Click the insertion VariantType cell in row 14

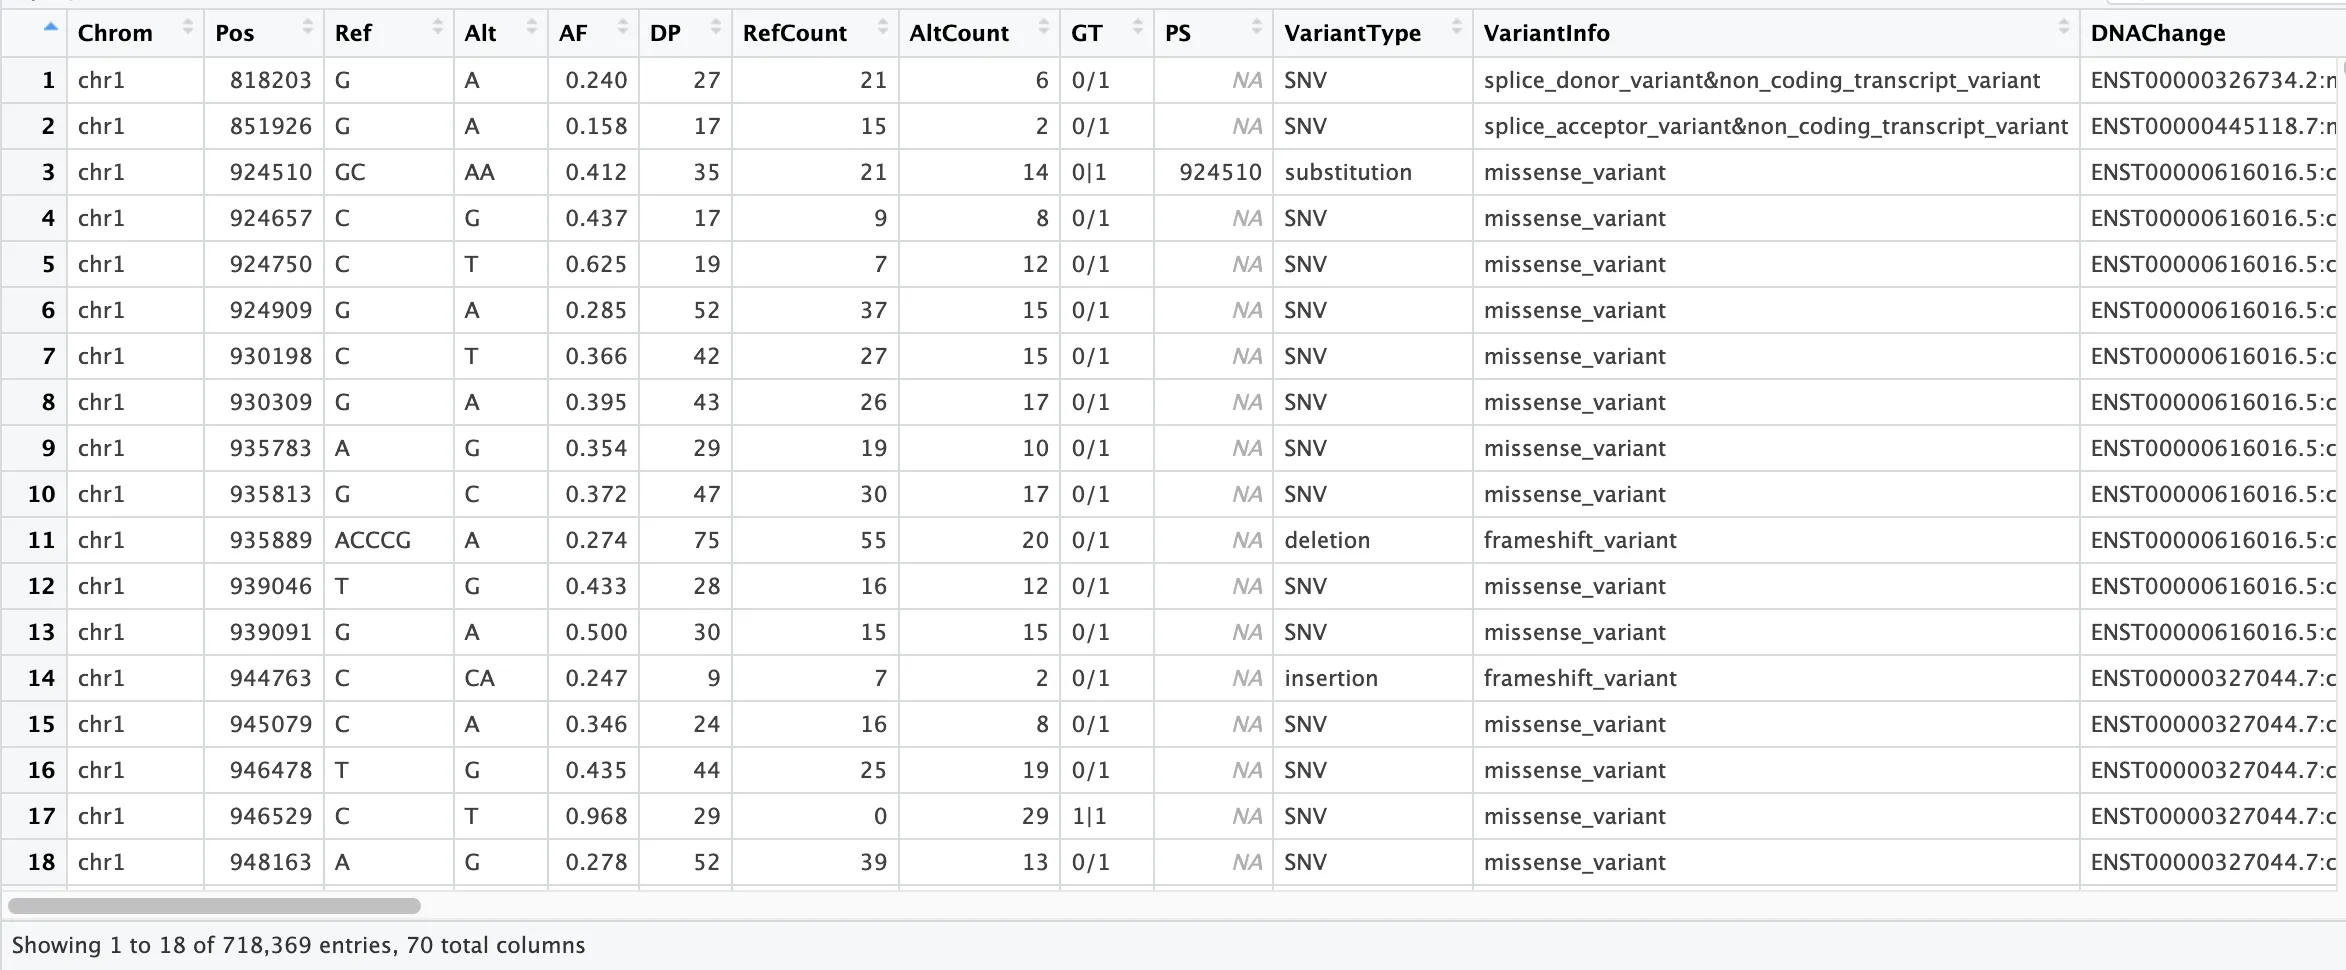1372,678
